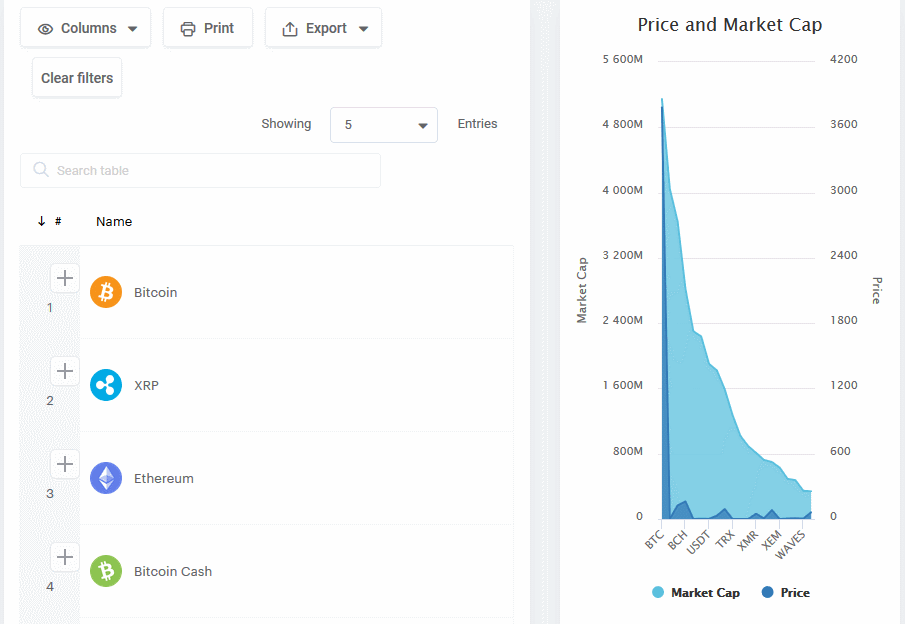The image size is (905, 624).
Task: Click the Price and Market Cap chart title
Action: point(730,25)
